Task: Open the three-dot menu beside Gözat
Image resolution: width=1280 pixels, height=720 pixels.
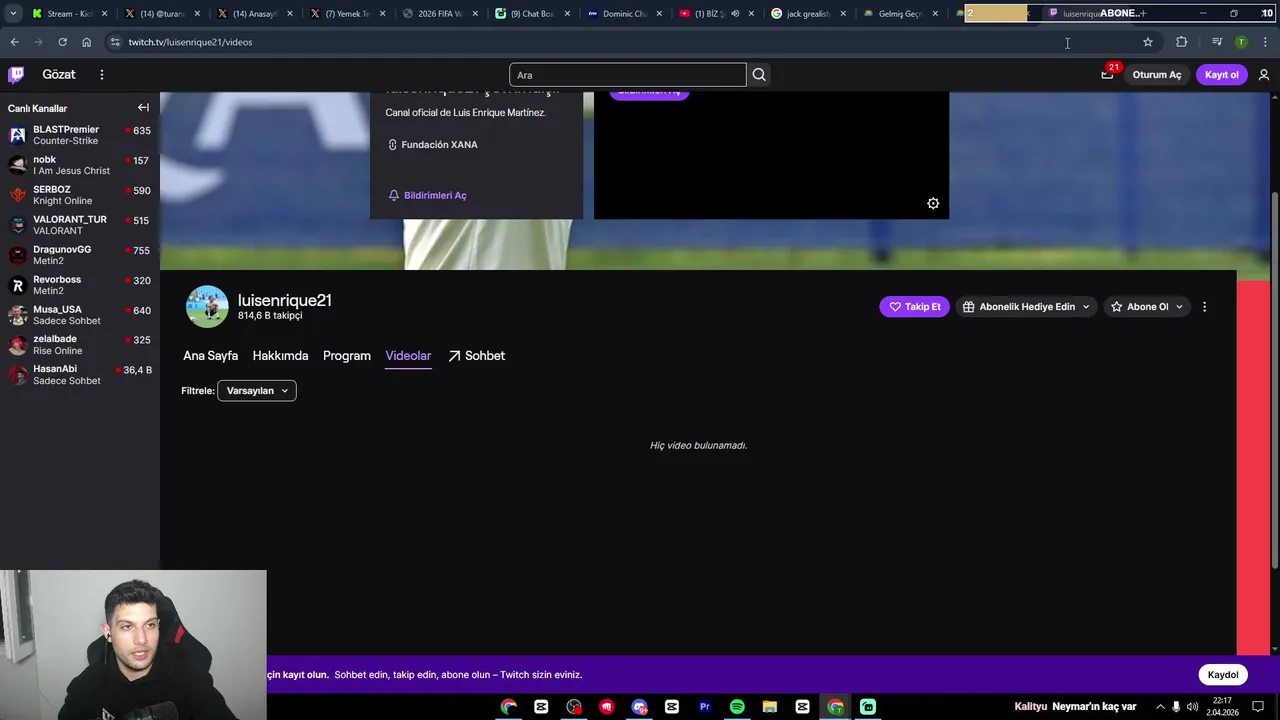Action: [x=101, y=74]
